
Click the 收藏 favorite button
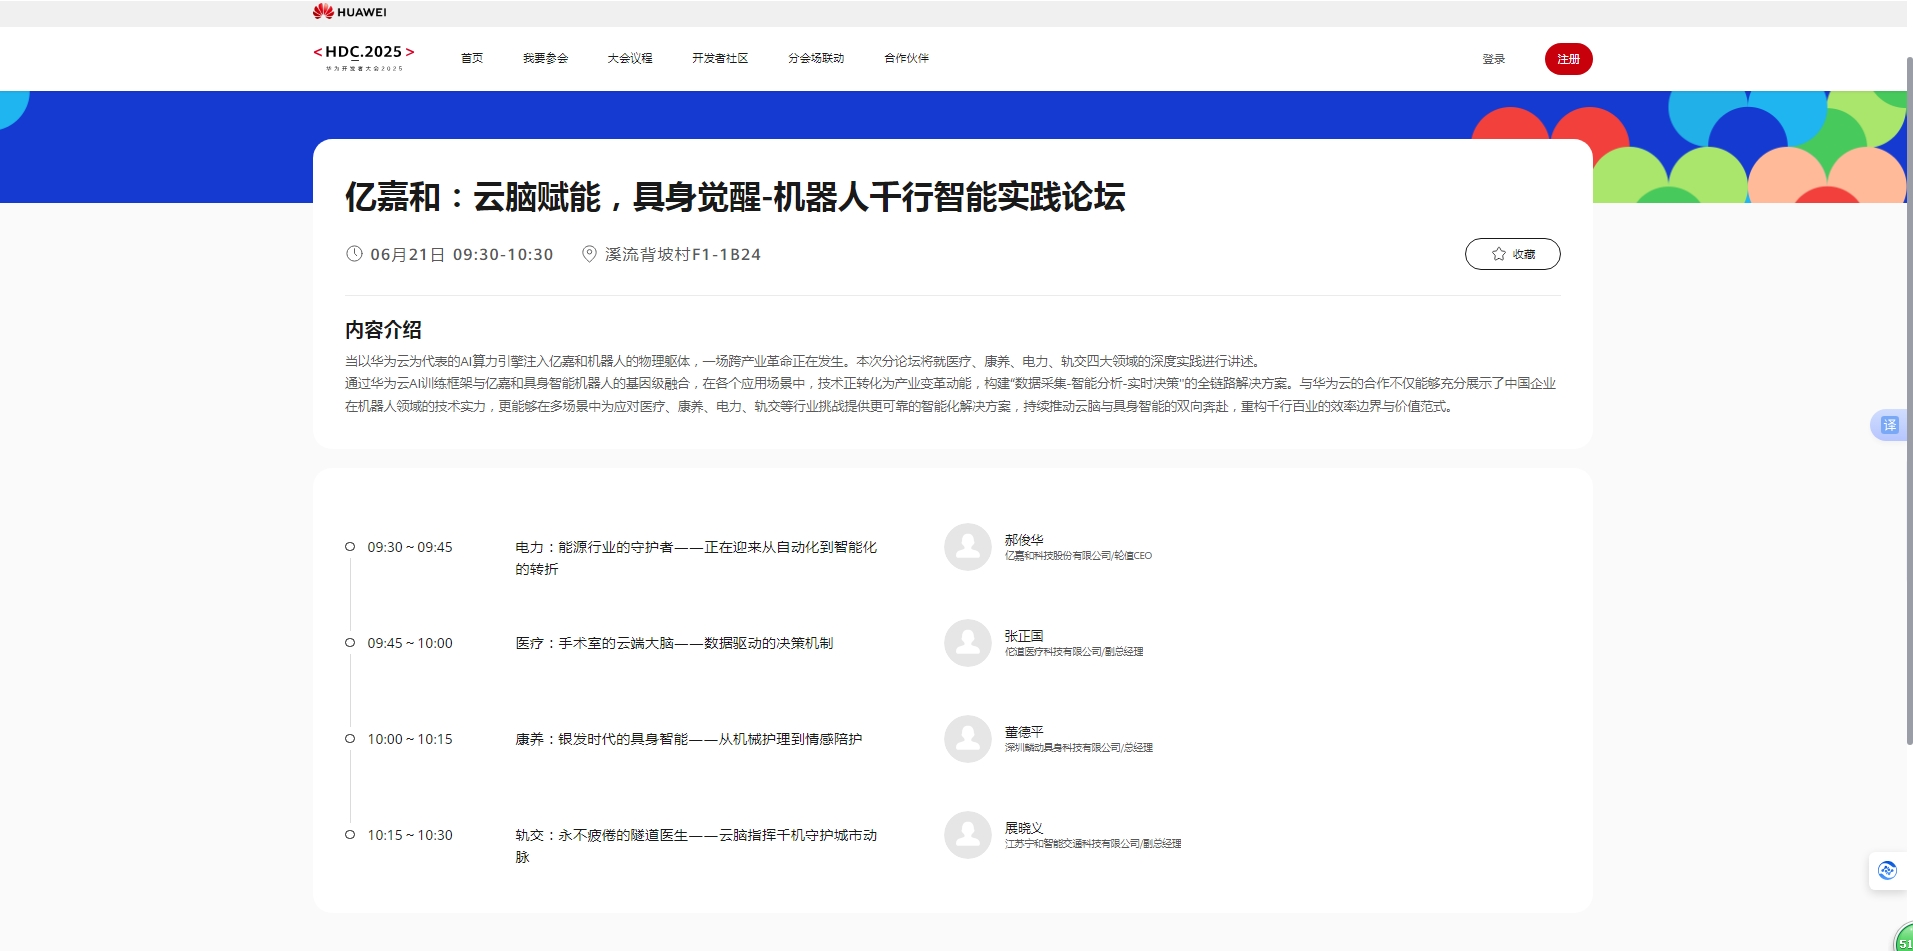click(x=1512, y=254)
